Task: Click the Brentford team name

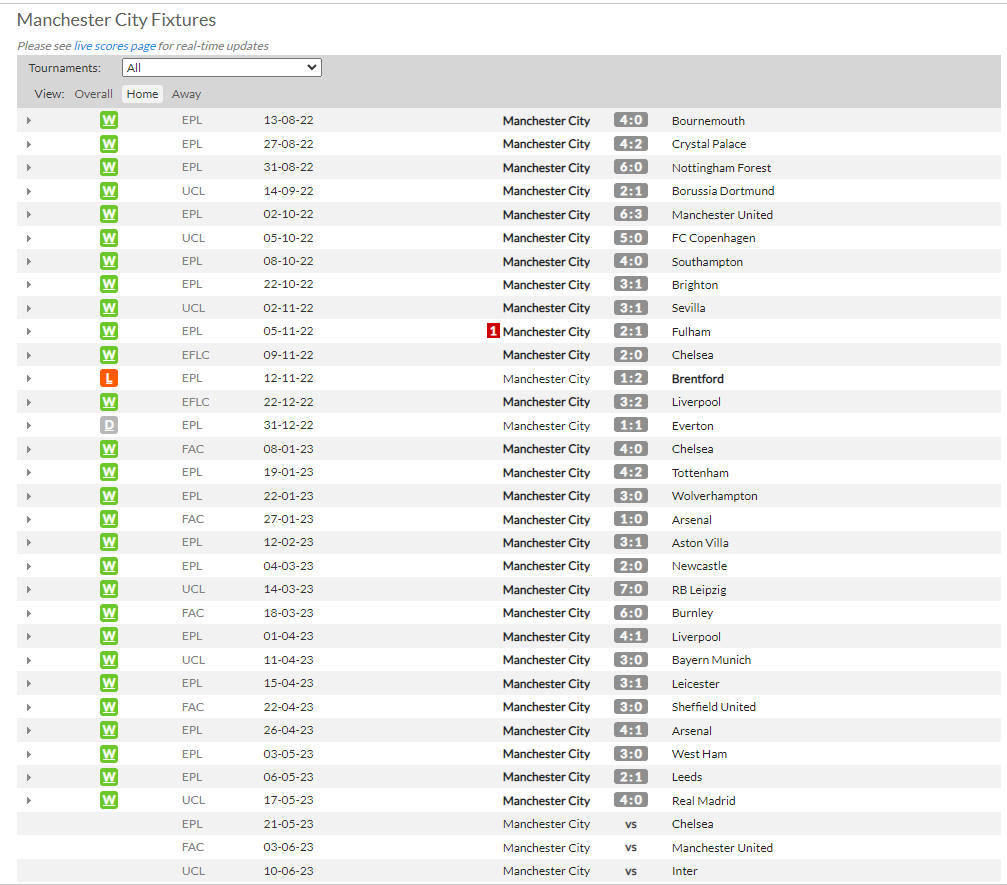Action: tap(697, 379)
